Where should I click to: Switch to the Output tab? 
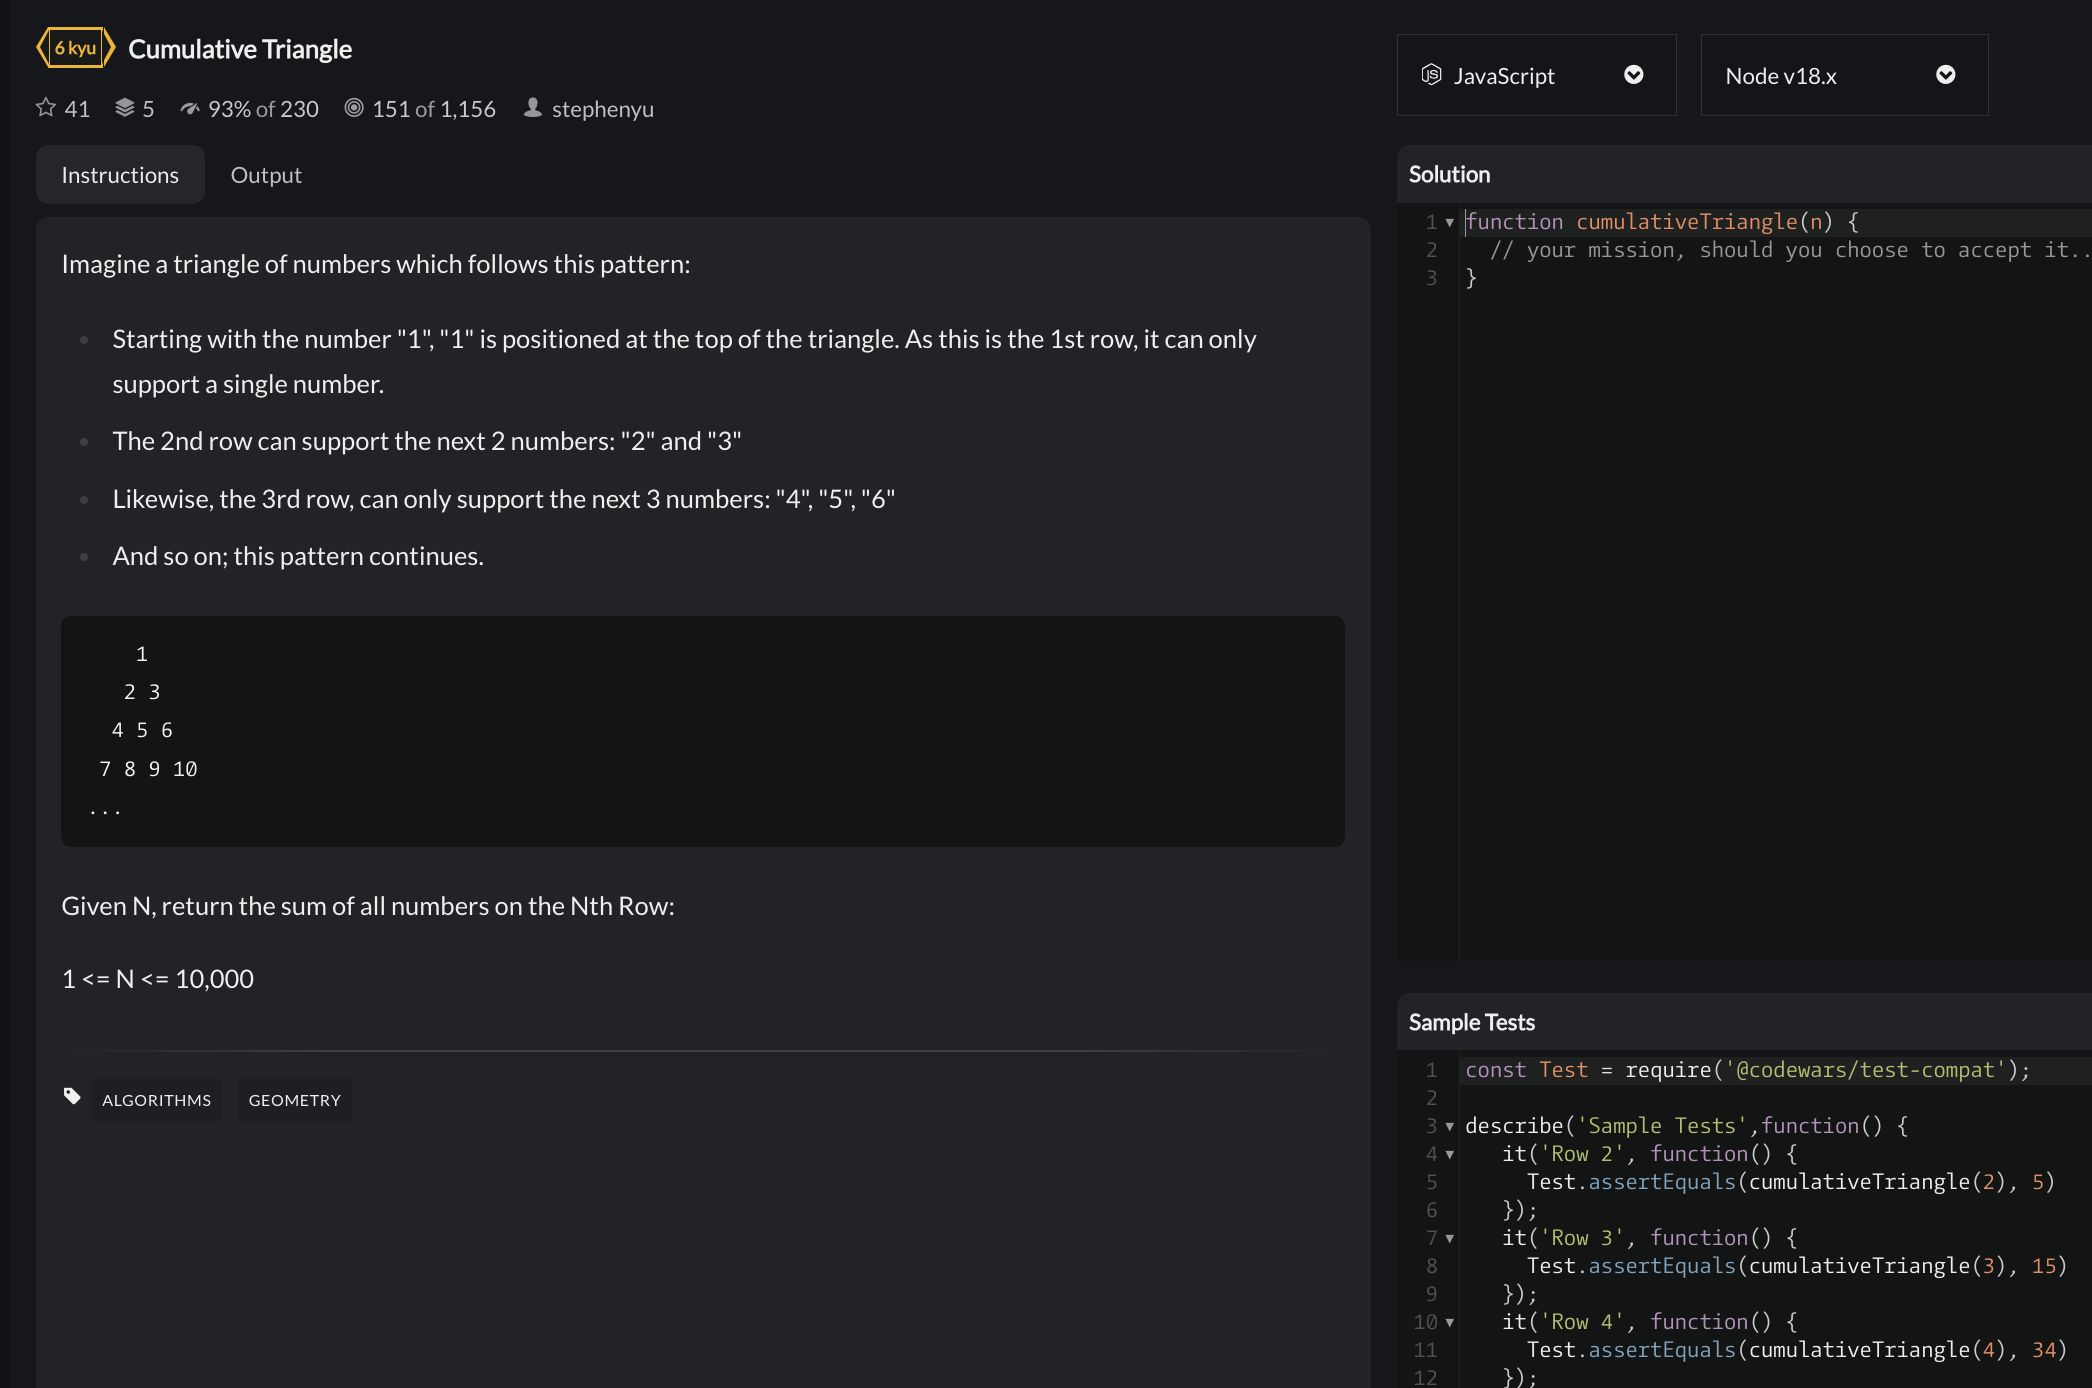tap(266, 175)
